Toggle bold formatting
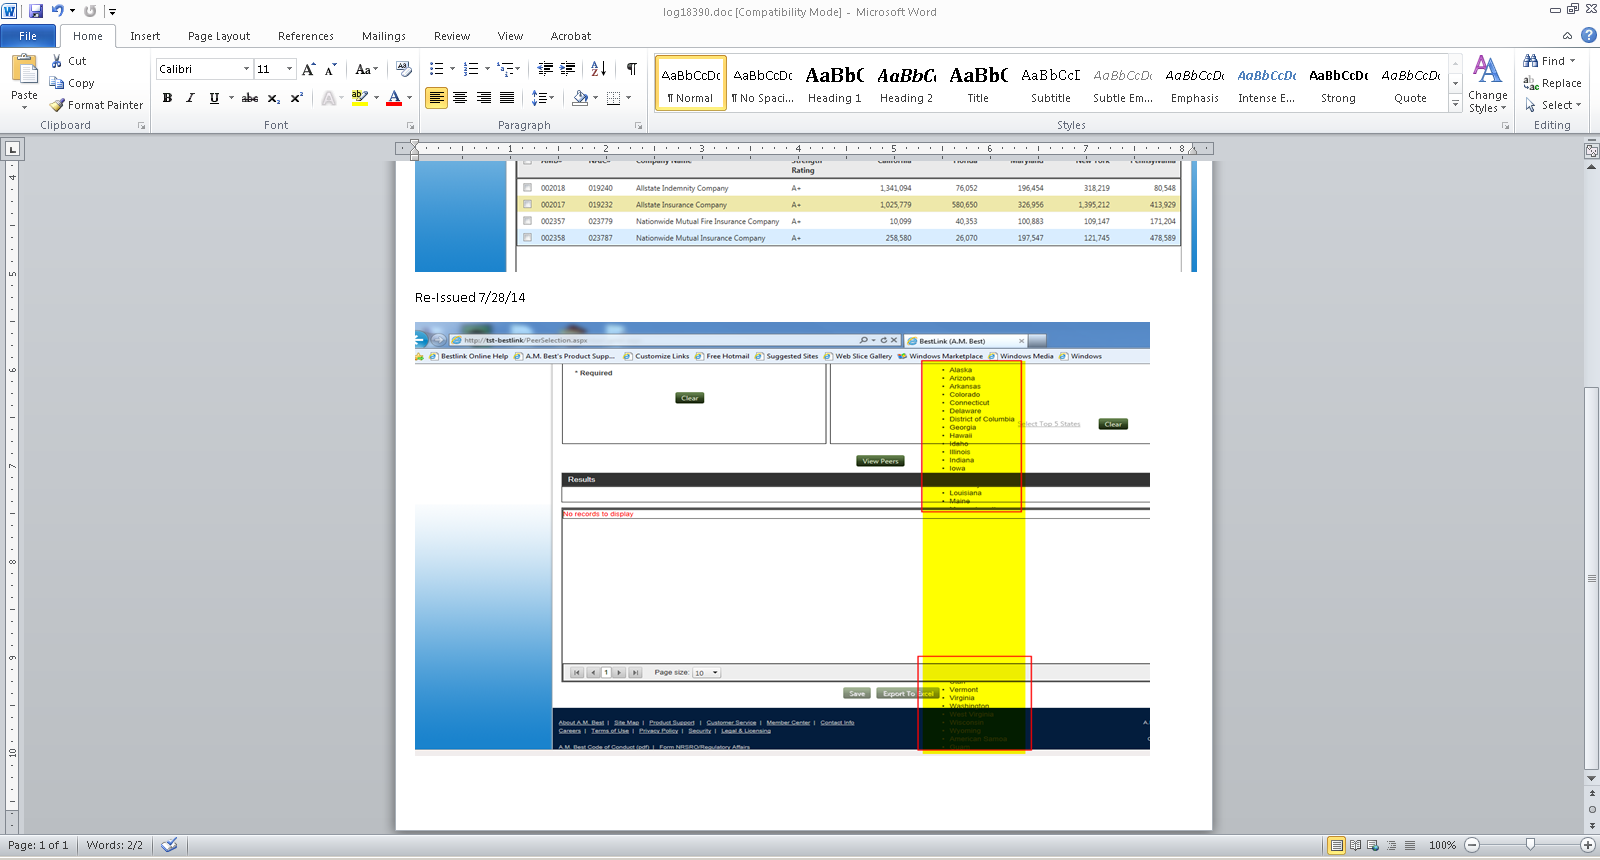 [x=167, y=98]
